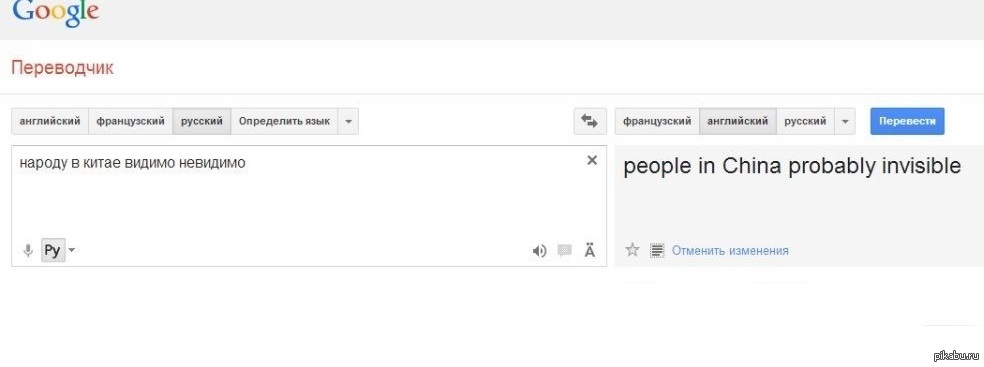Image resolution: width=984 pixels, height=367 pixels.
Task: Select французский as target language
Action: 657,122
